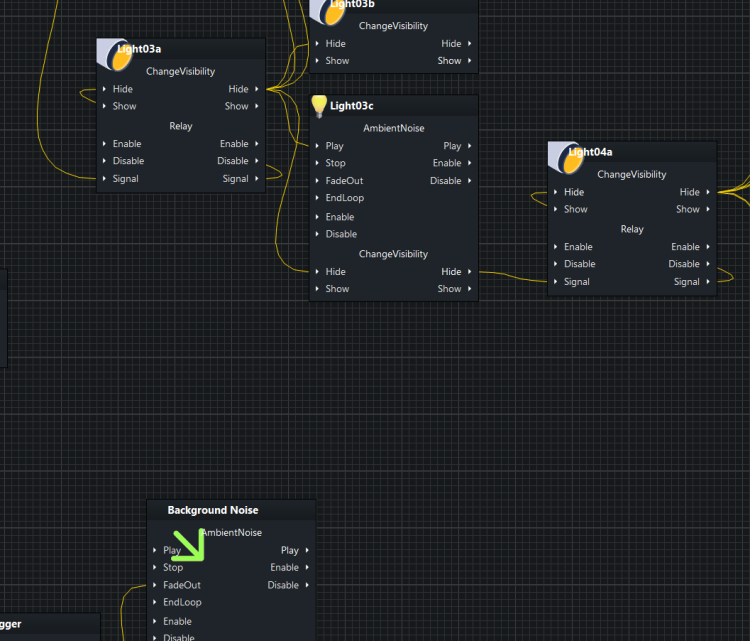The image size is (750, 641).
Task: Click AmbientNoise section label in Light03c
Action: [x=393, y=128]
